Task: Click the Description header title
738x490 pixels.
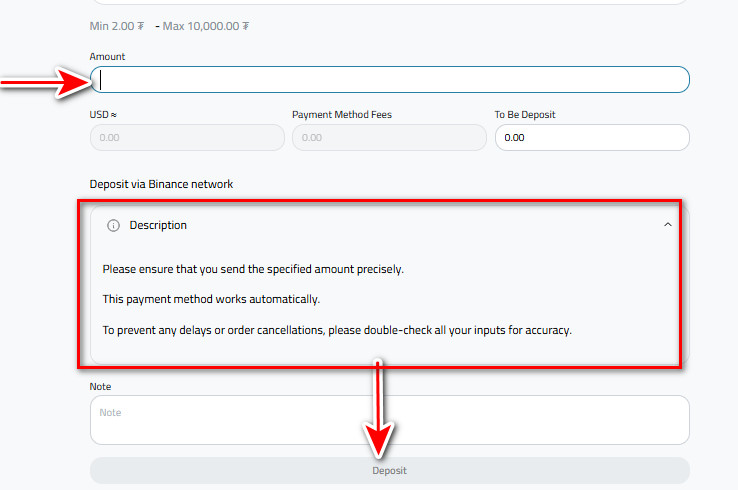Action: [158, 226]
